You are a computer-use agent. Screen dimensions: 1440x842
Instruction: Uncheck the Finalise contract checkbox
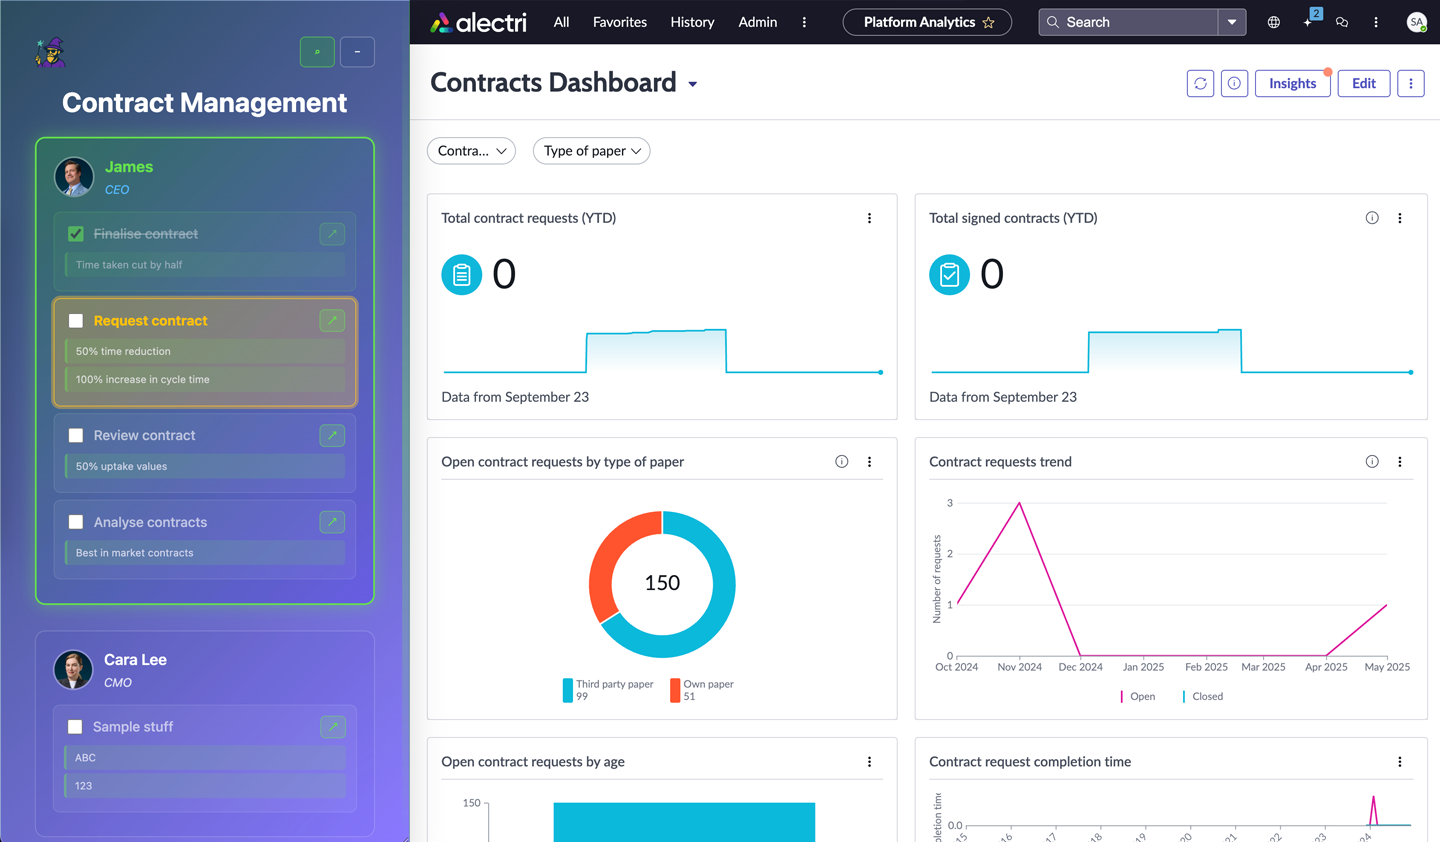click(76, 234)
